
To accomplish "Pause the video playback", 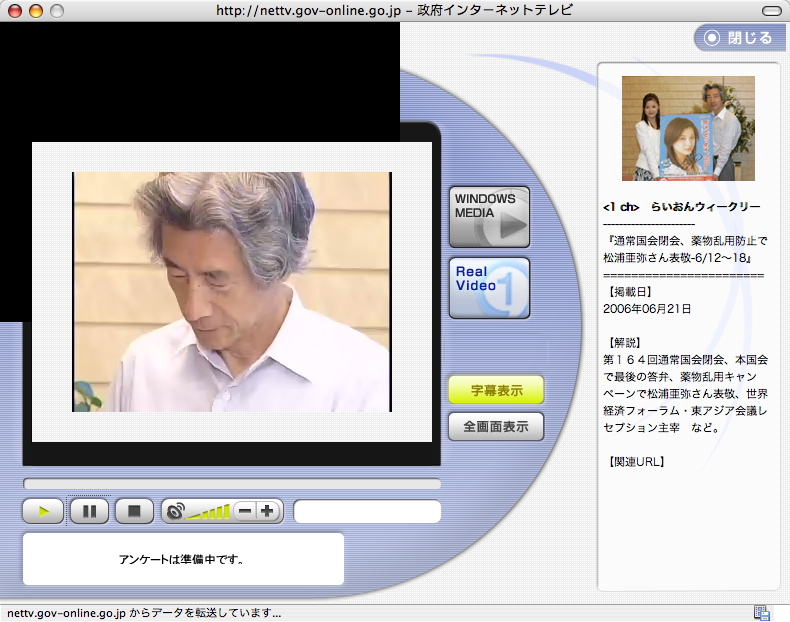I will pos(89,512).
